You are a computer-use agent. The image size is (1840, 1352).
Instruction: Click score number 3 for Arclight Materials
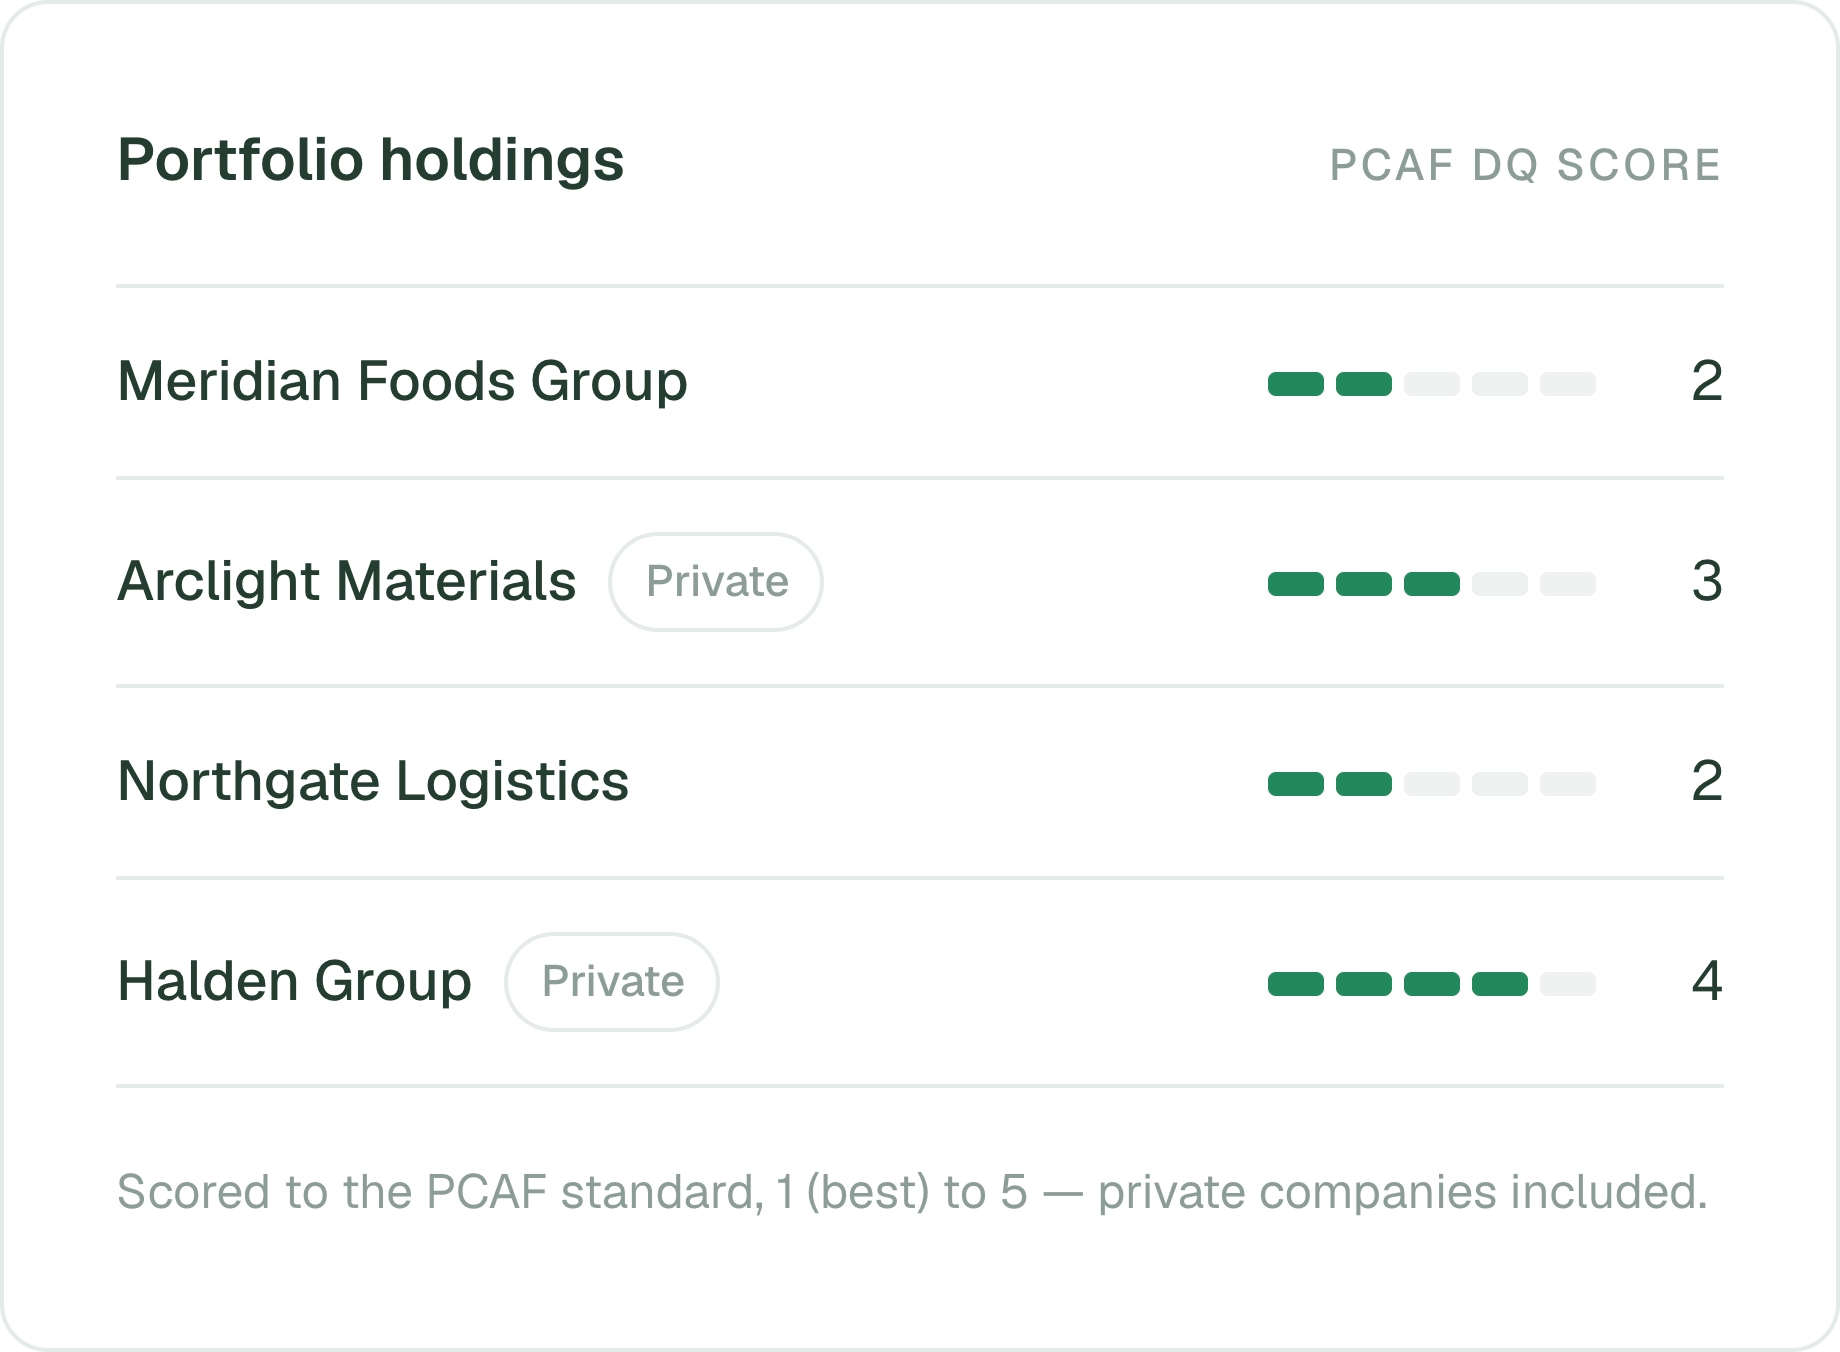[1707, 582]
